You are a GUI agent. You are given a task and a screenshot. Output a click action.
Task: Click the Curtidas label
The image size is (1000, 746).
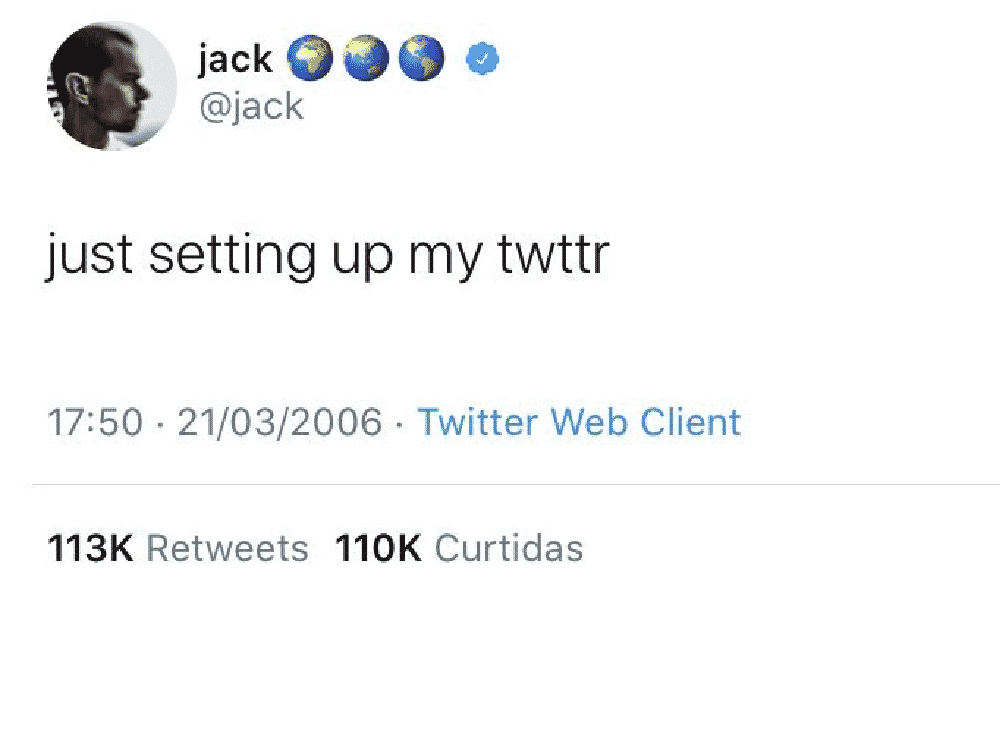tap(509, 548)
